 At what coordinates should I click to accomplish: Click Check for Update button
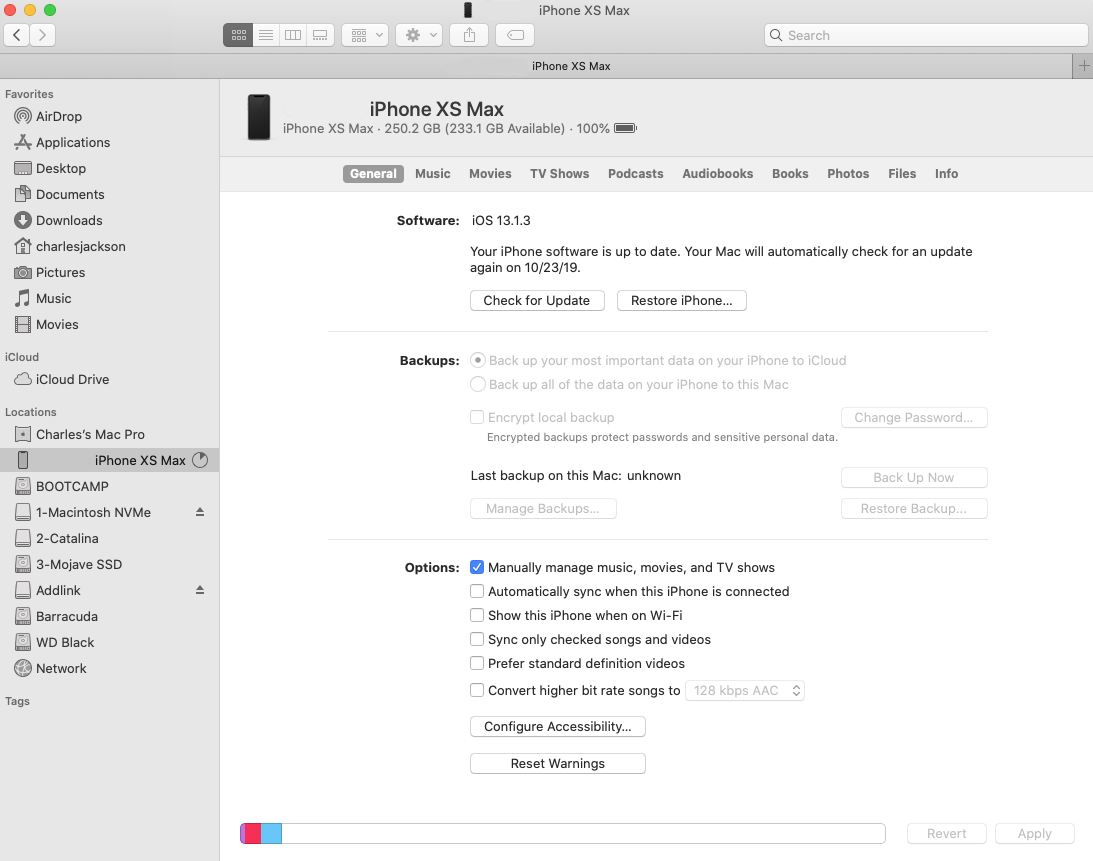click(x=537, y=300)
